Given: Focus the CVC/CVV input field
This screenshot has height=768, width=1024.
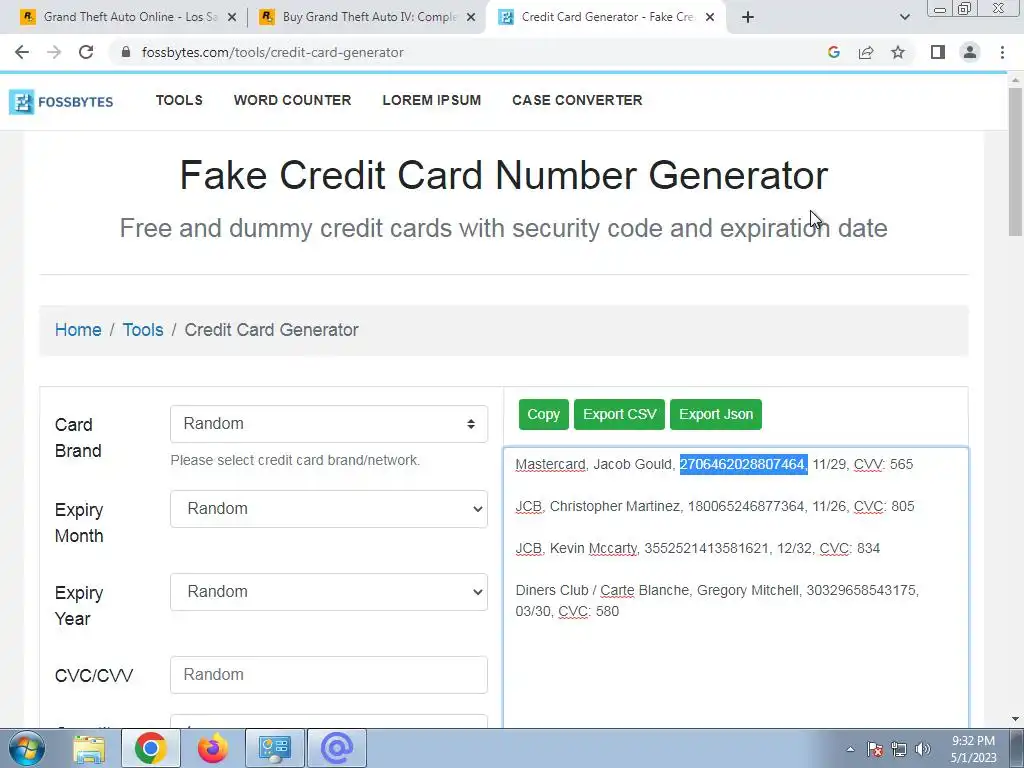Looking at the screenshot, I should 328,675.
